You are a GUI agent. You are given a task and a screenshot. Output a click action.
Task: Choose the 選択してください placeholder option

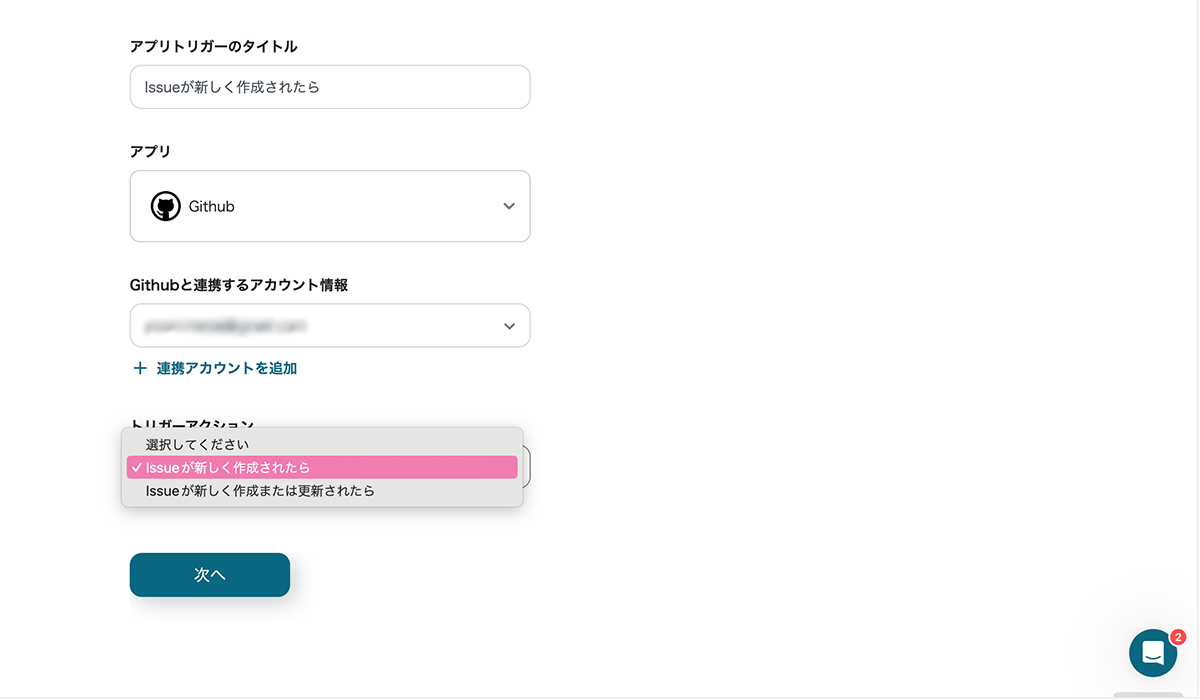pos(197,444)
